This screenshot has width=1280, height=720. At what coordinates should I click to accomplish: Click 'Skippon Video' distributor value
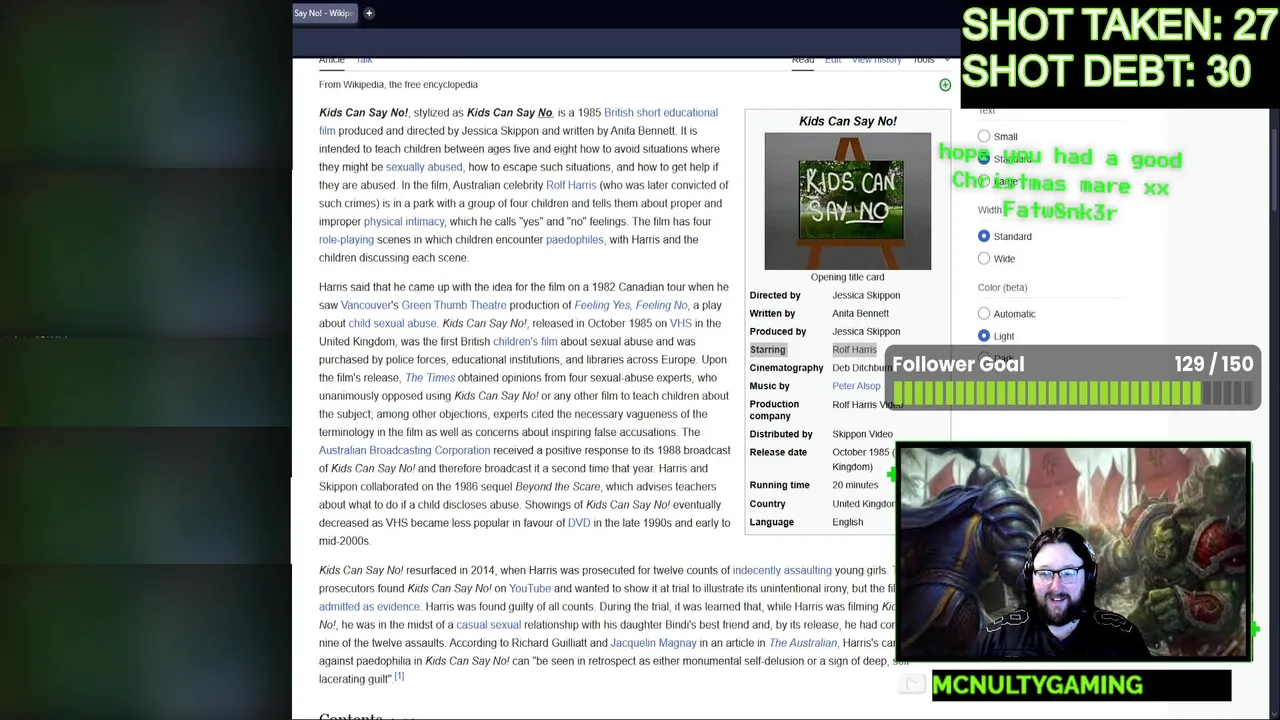[862, 434]
